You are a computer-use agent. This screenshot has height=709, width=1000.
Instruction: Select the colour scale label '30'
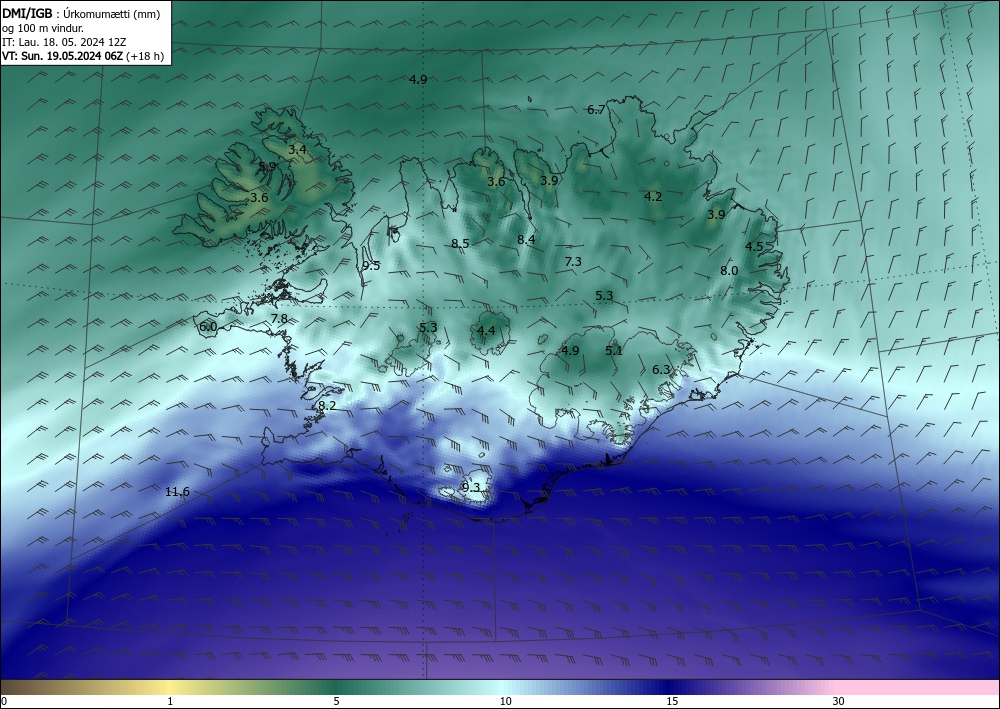[839, 701]
